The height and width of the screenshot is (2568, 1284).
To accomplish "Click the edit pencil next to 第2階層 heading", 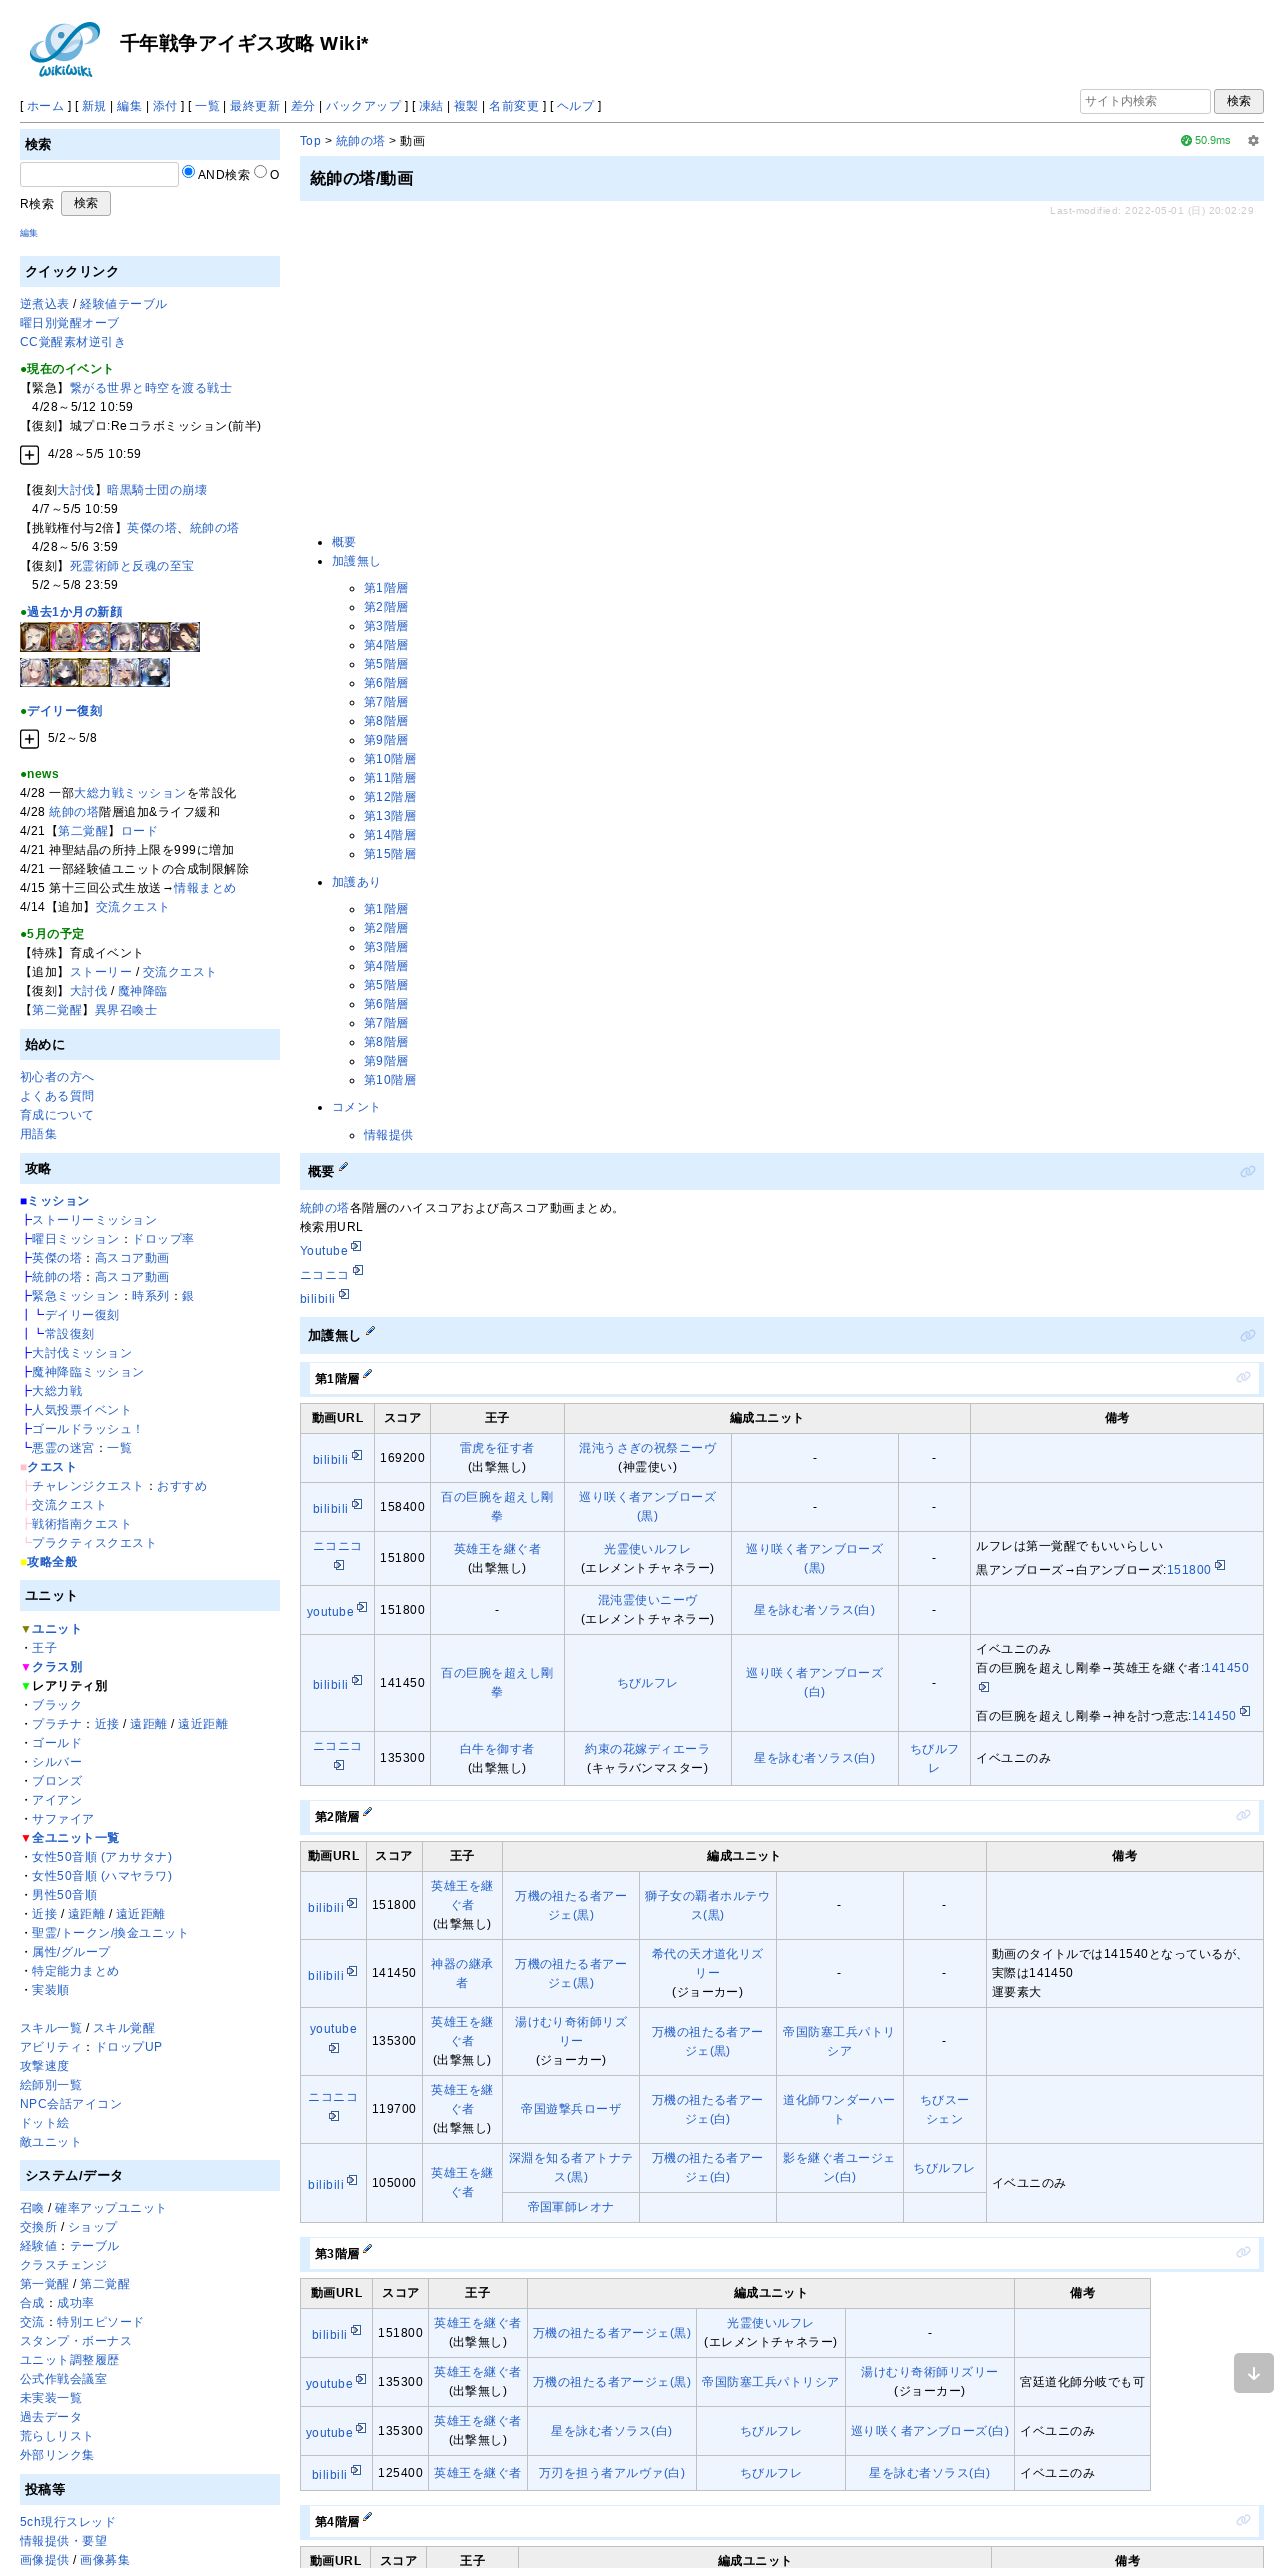I will 367,1812.
